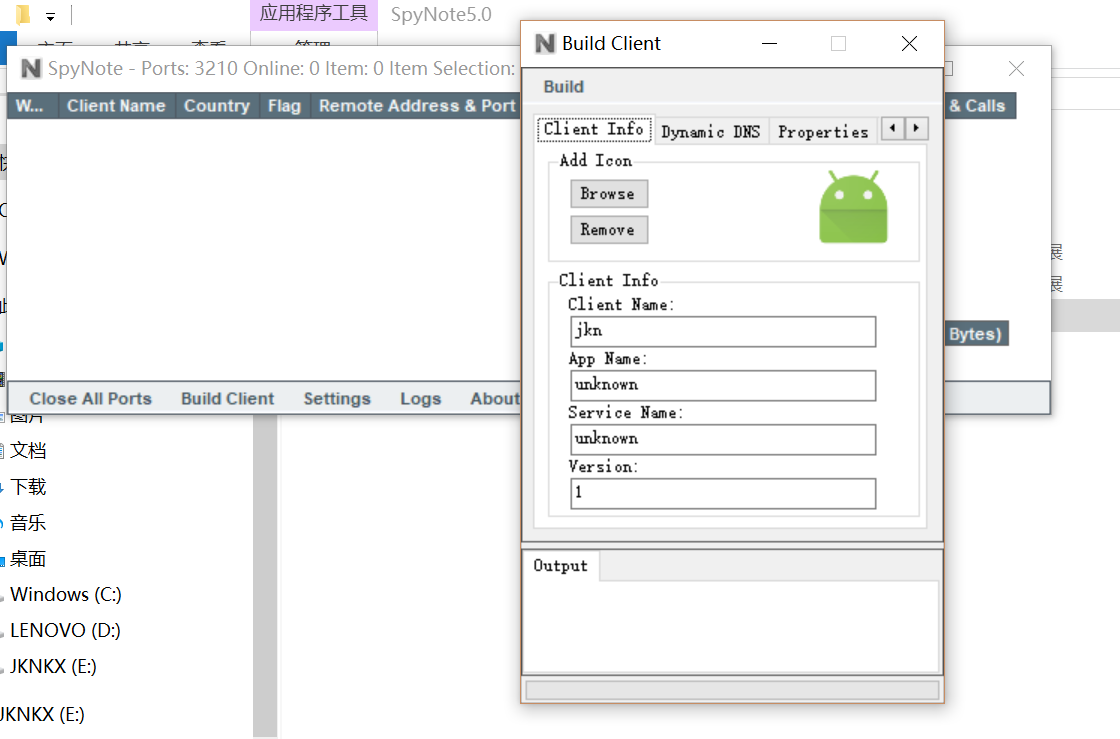
Task: Click the Service Name input field
Action: [x=723, y=439]
